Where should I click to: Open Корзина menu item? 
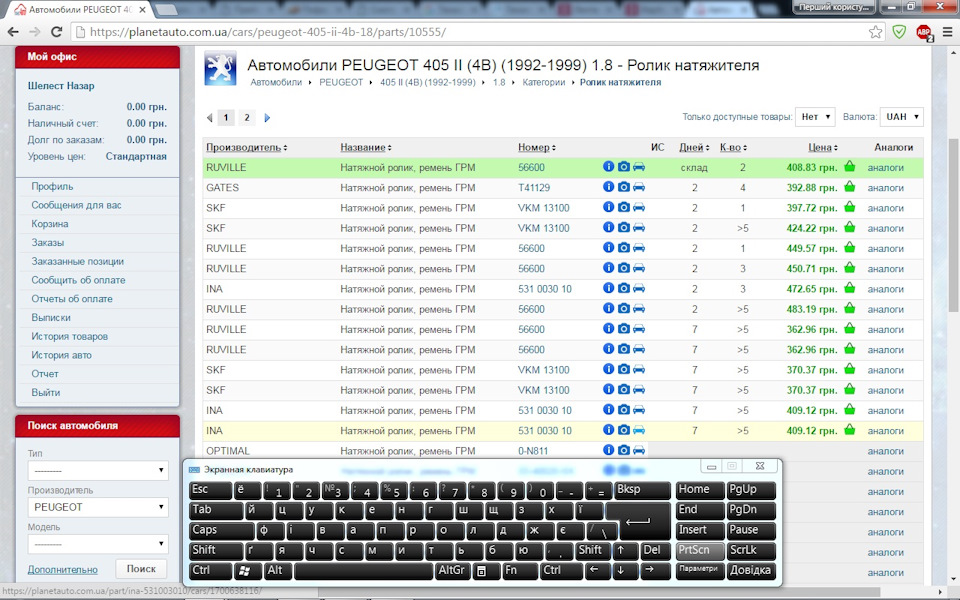[x=50, y=223]
